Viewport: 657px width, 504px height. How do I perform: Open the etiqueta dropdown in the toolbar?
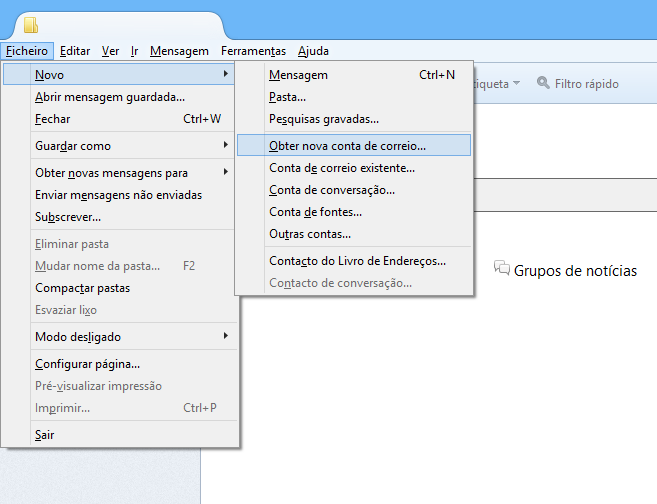click(498, 84)
